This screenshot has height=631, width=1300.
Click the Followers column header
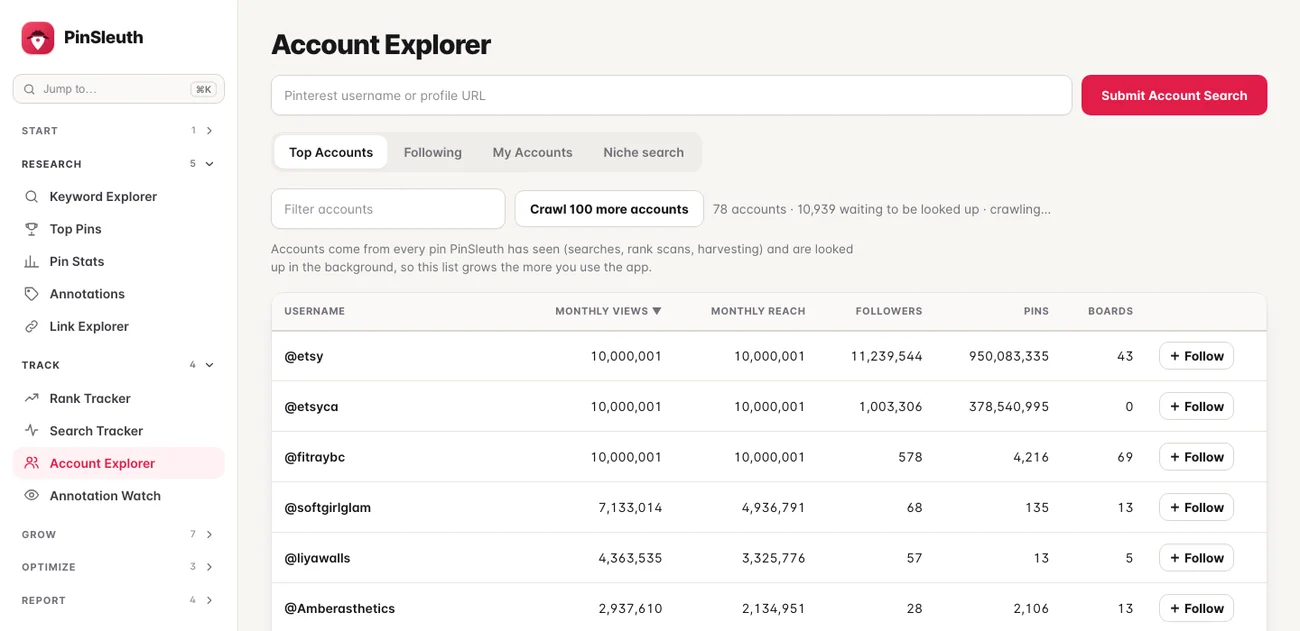[889, 311]
